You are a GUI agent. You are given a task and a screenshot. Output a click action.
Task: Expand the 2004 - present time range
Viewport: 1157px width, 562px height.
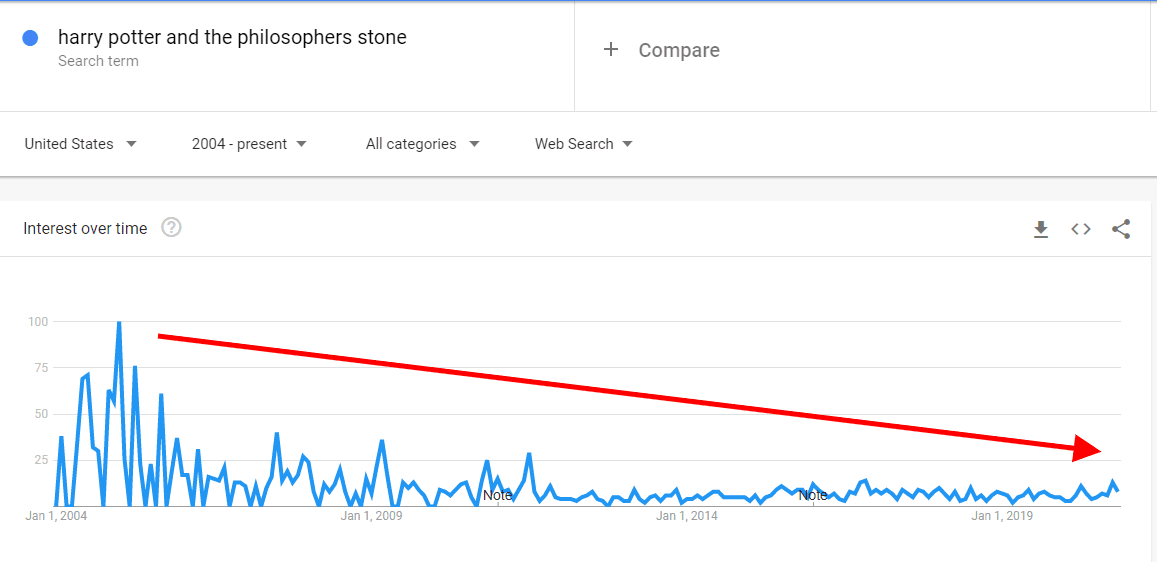click(249, 144)
